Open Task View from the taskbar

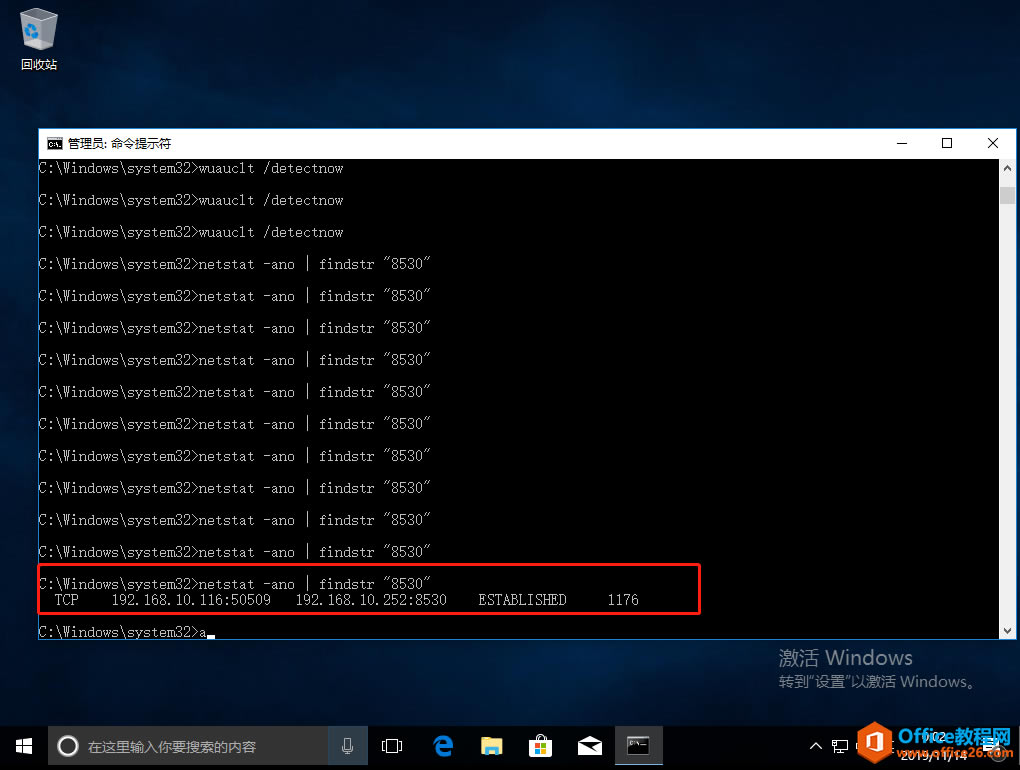pyautogui.click(x=392, y=747)
